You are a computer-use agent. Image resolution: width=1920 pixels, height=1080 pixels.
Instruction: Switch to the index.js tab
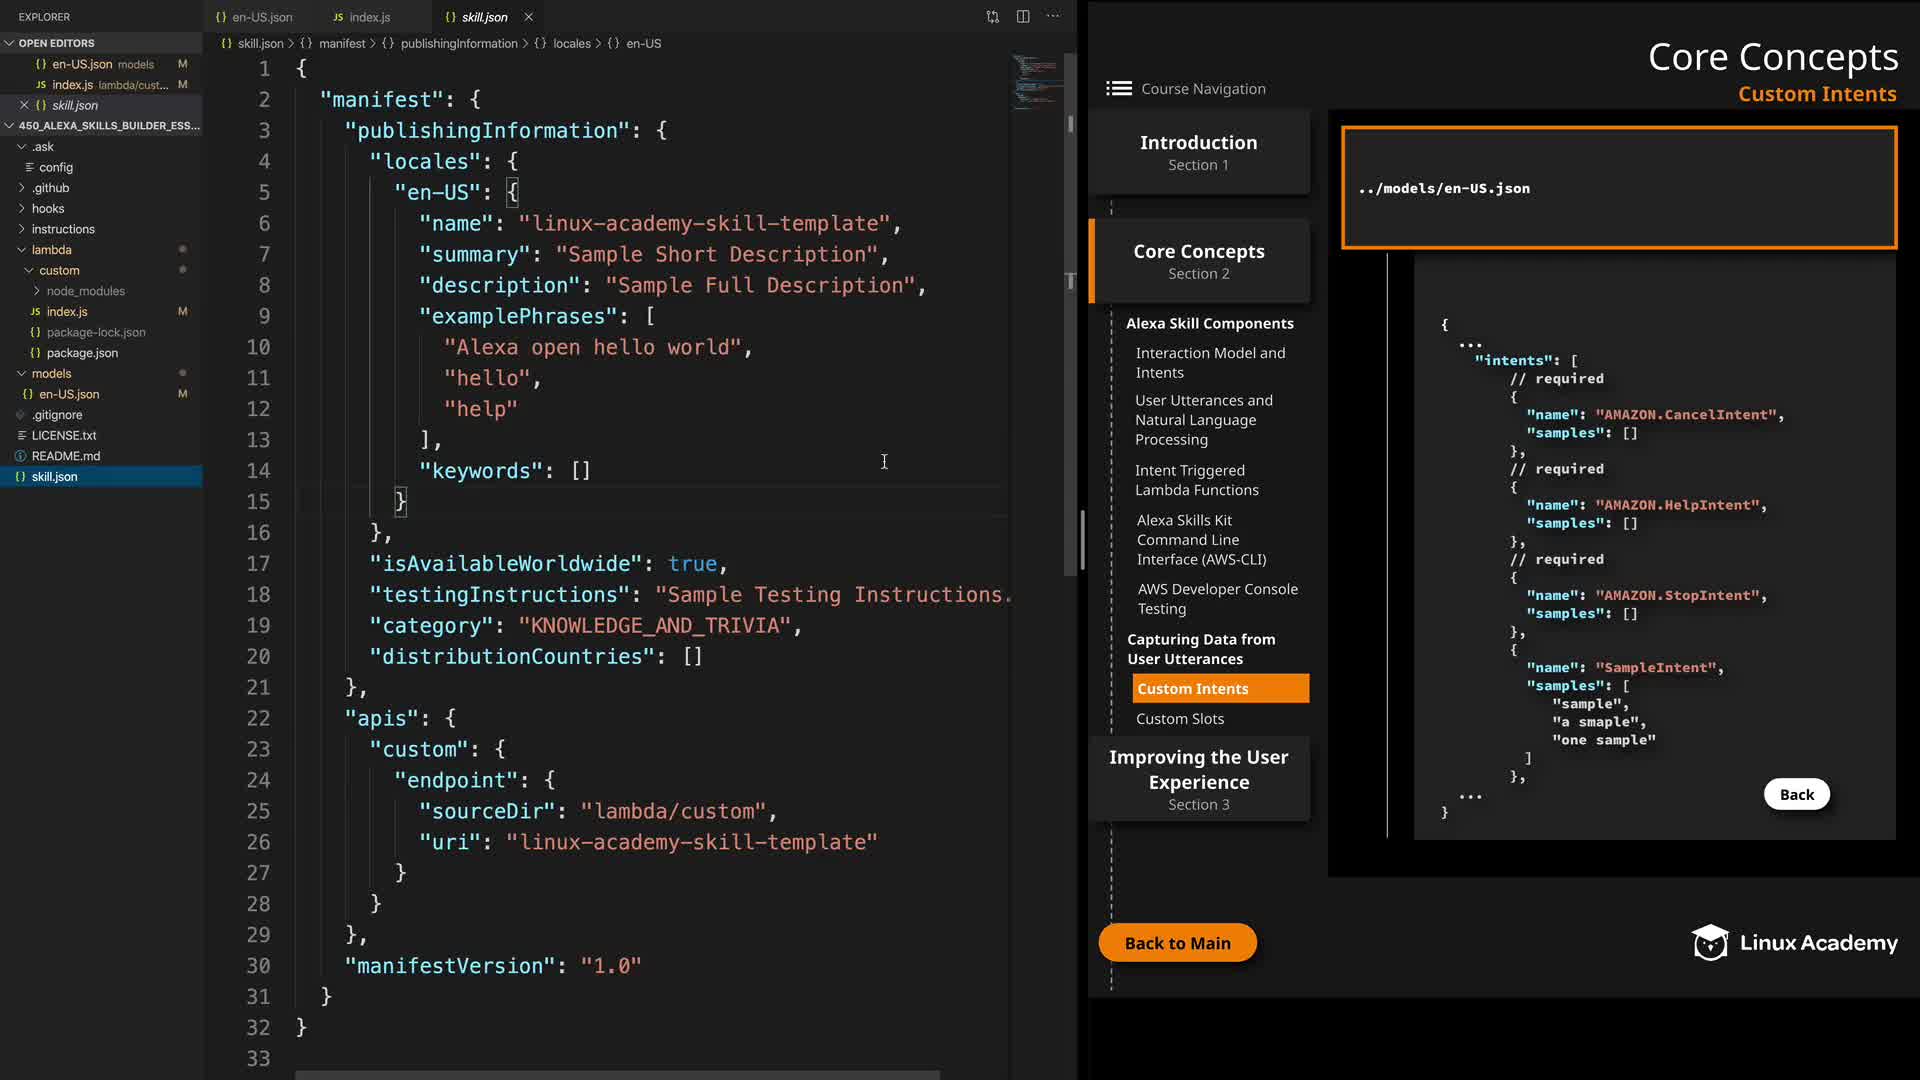(x=369, y=17)
